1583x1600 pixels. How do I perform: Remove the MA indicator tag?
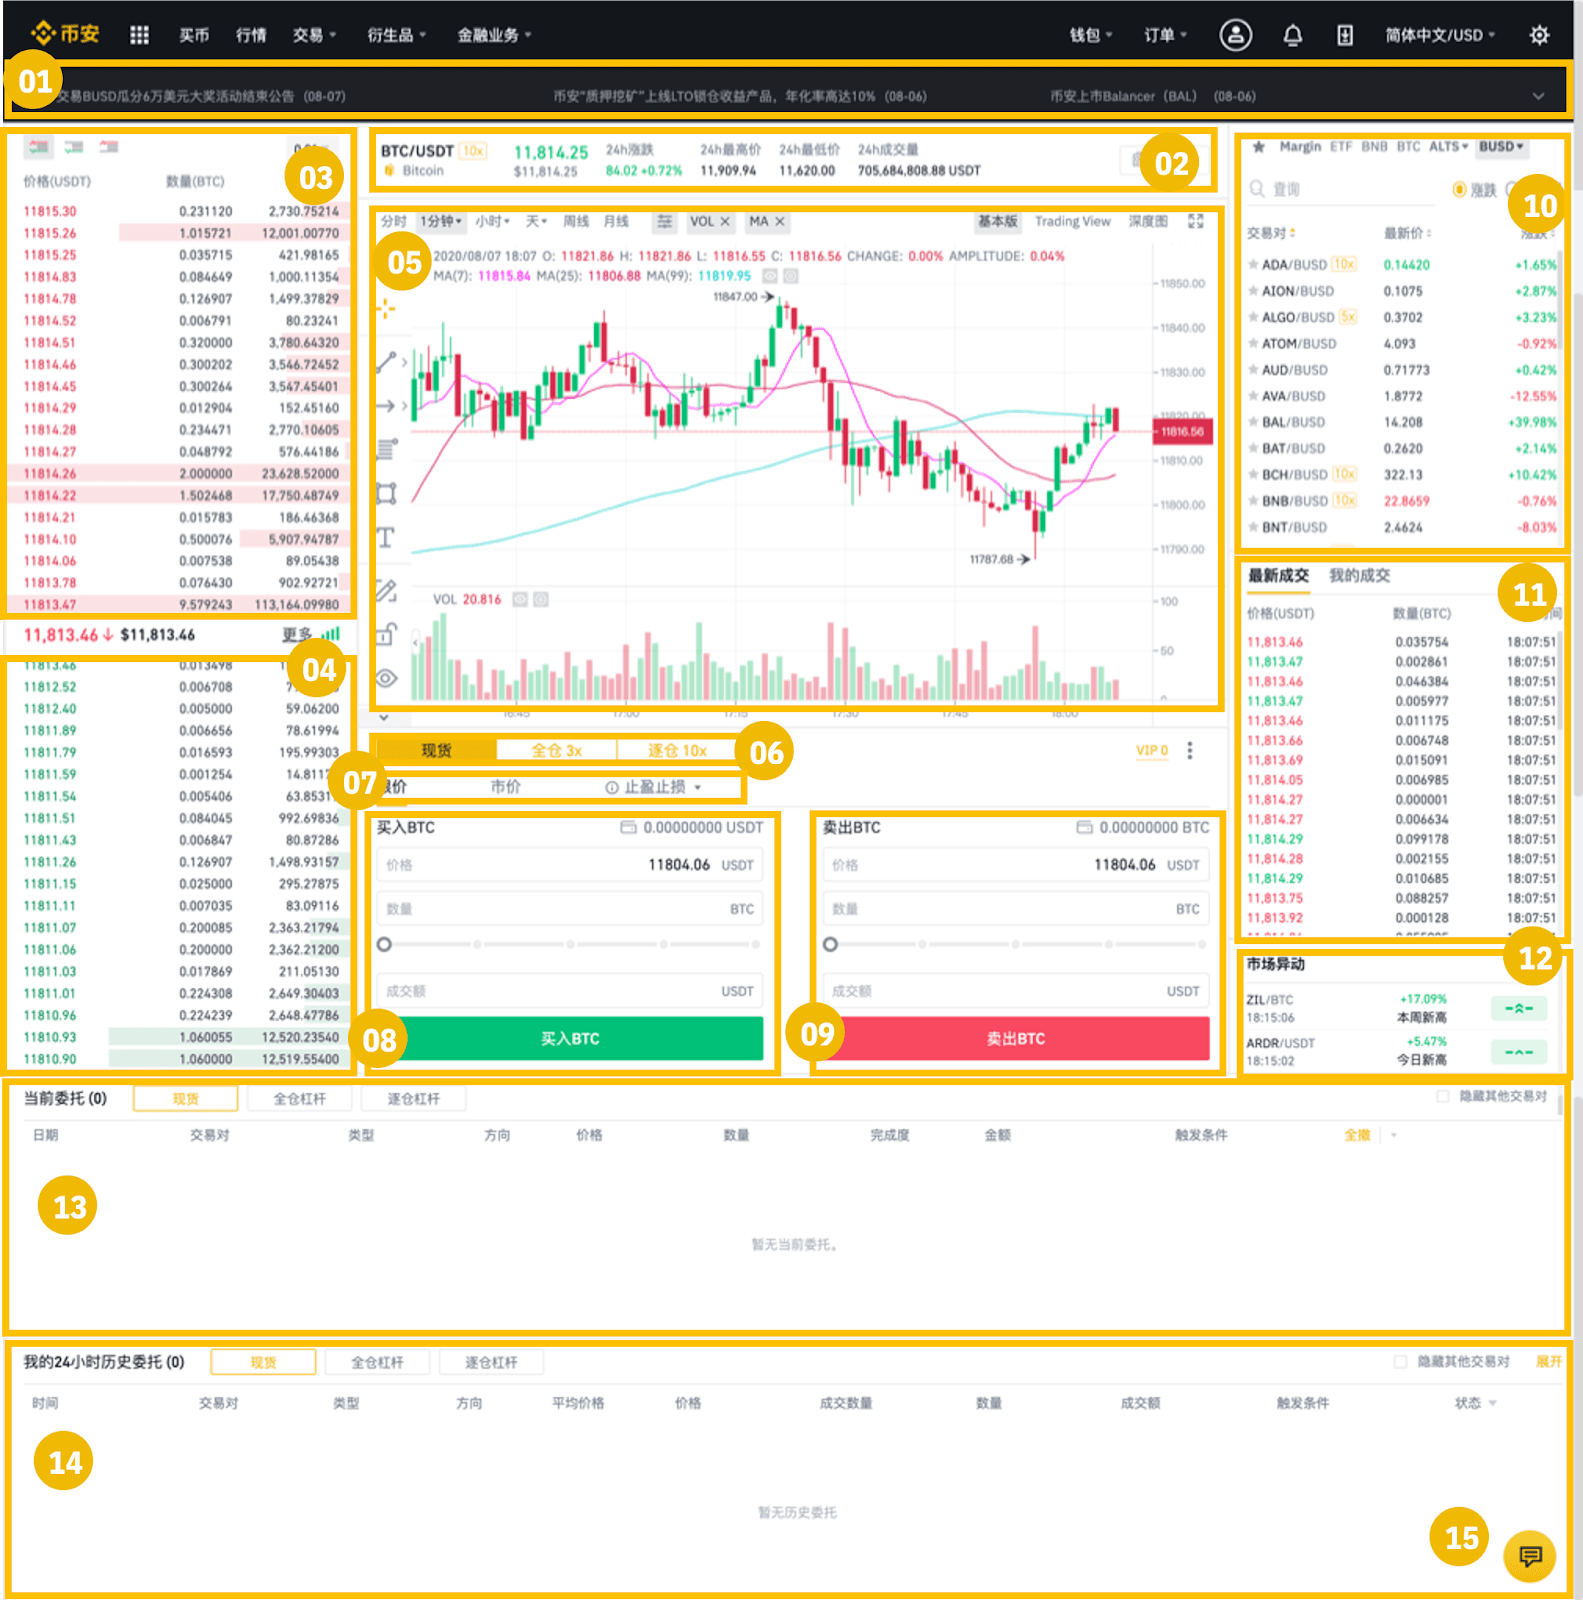pos(780,222)
